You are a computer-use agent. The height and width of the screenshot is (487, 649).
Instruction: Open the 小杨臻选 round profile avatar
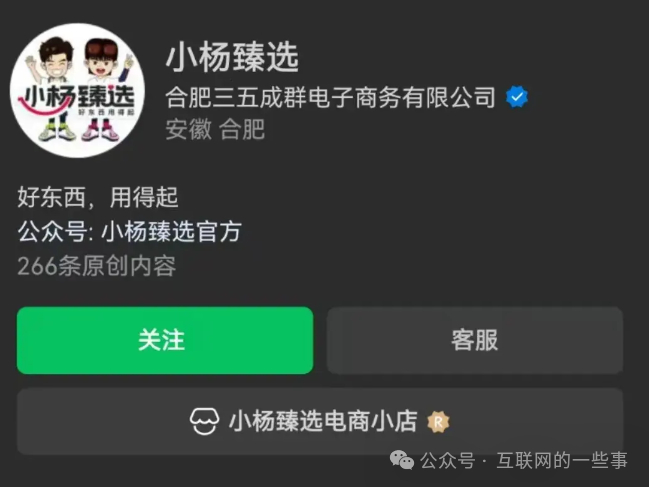pyautogui.click(x=78, y=90)
